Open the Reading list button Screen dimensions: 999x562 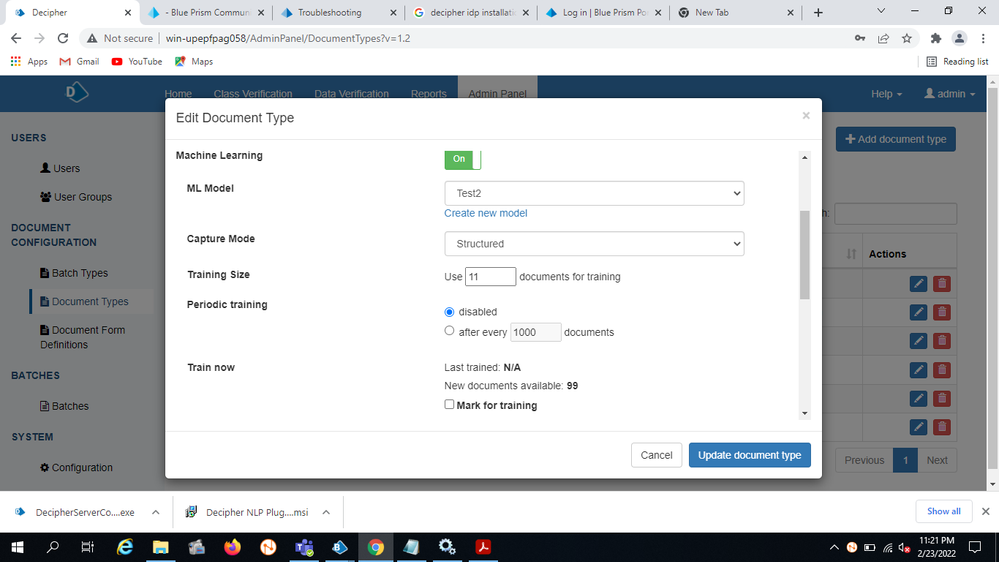coord(957,61)
